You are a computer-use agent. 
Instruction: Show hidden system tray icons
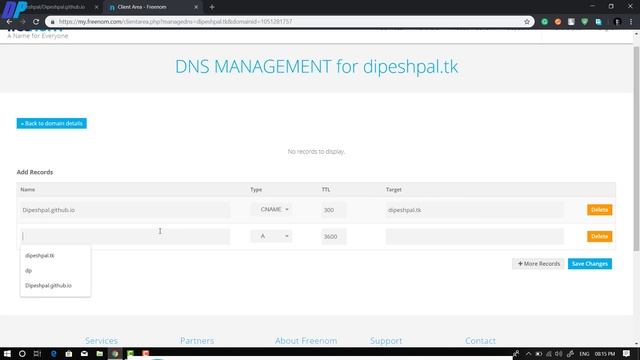[x=528, y=353]
